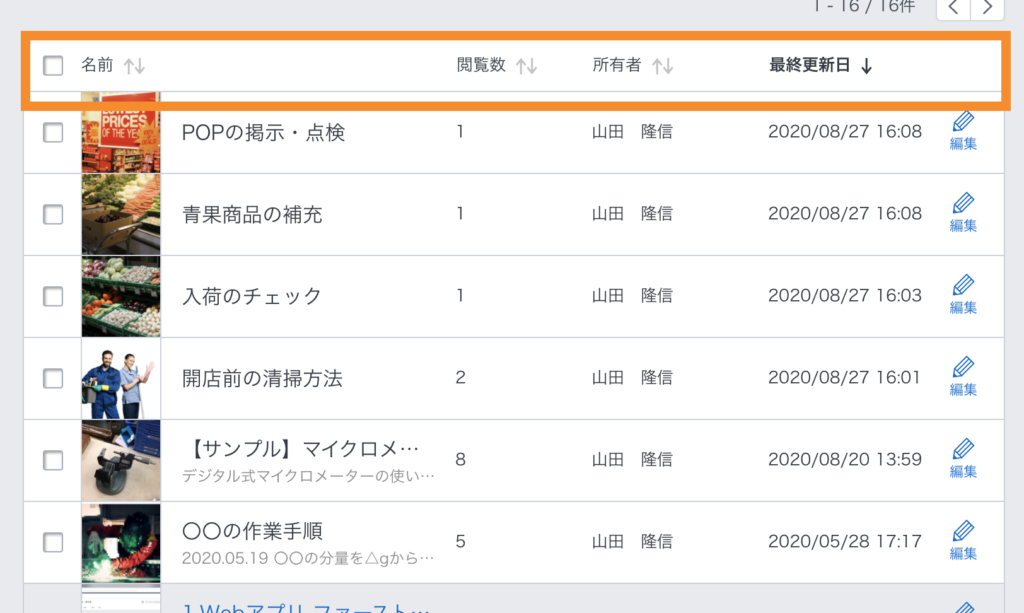The width and height of the screenshot is (1024, 613).
Task: Click the edit pencil for POPの掲示・点検
Action: (x=963, y=130)
